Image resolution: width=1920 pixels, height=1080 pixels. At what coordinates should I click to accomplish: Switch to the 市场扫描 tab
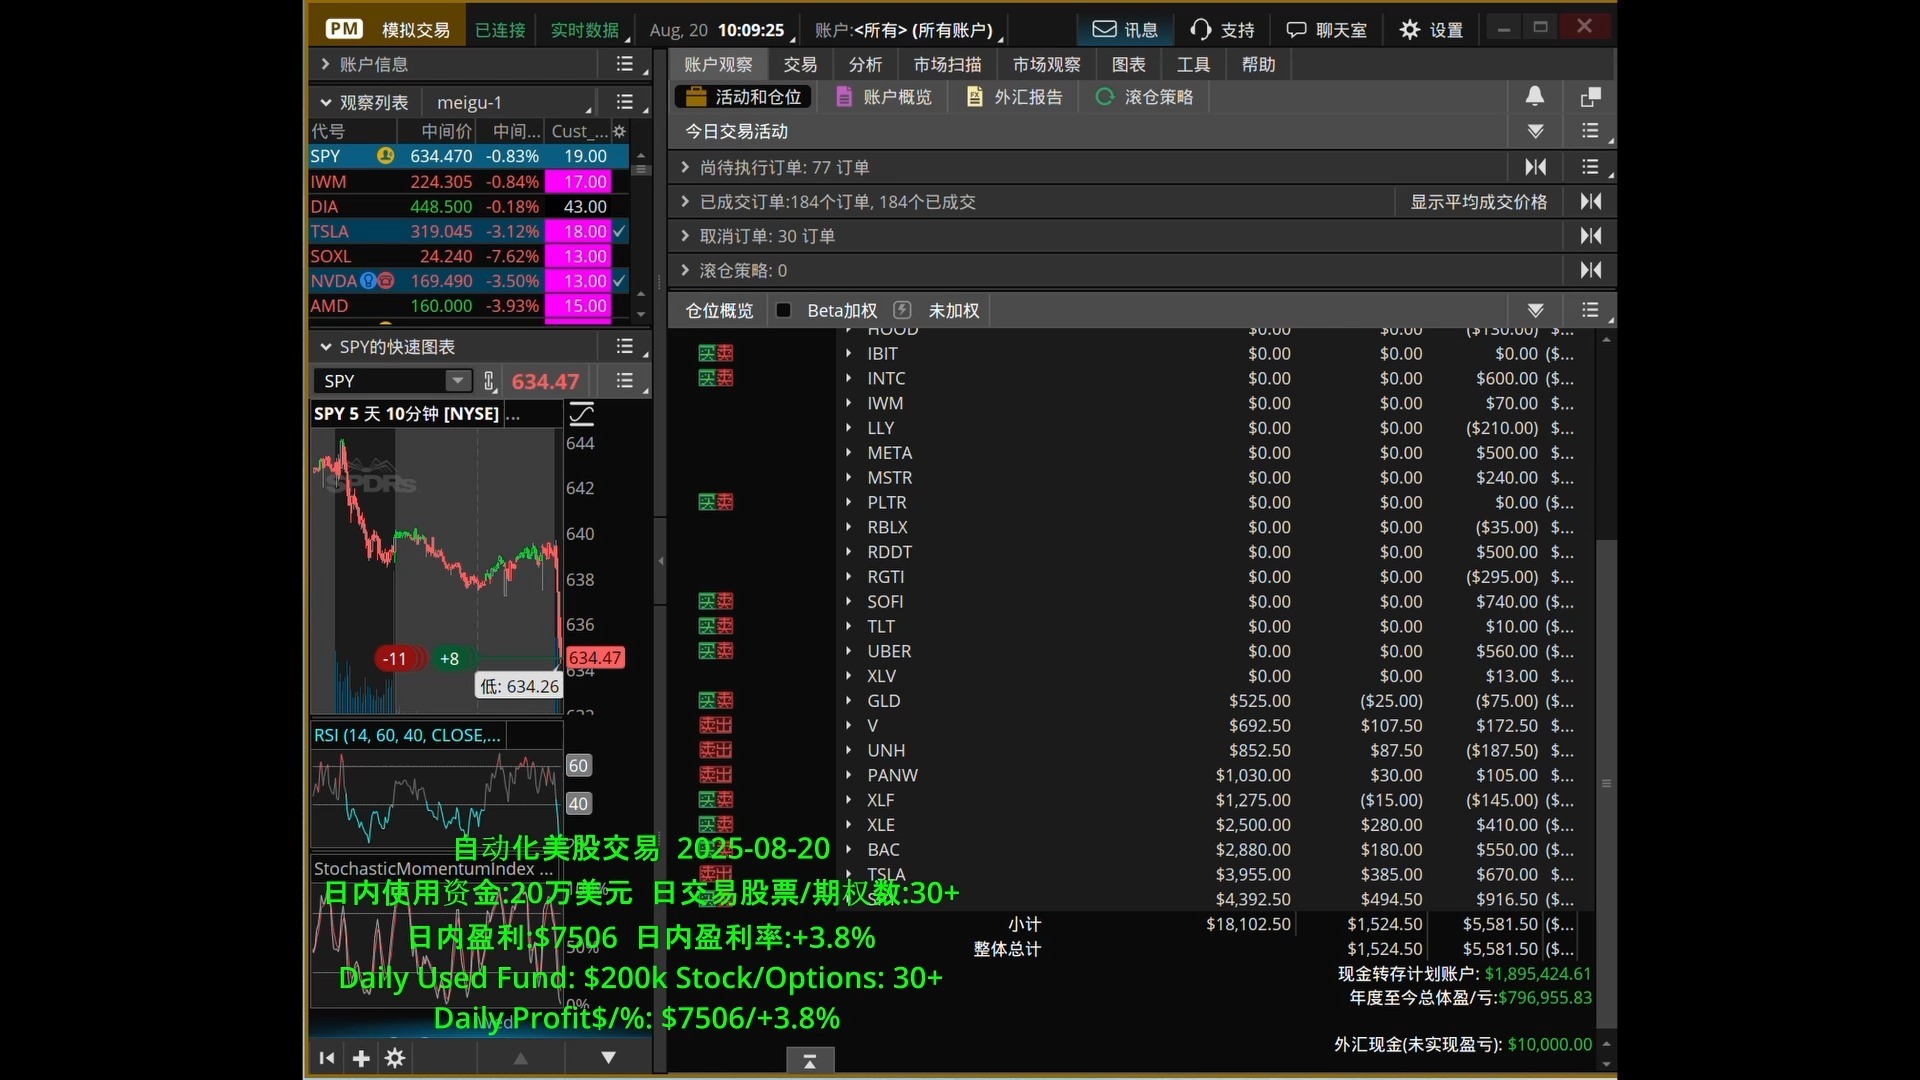click(947, 64)
